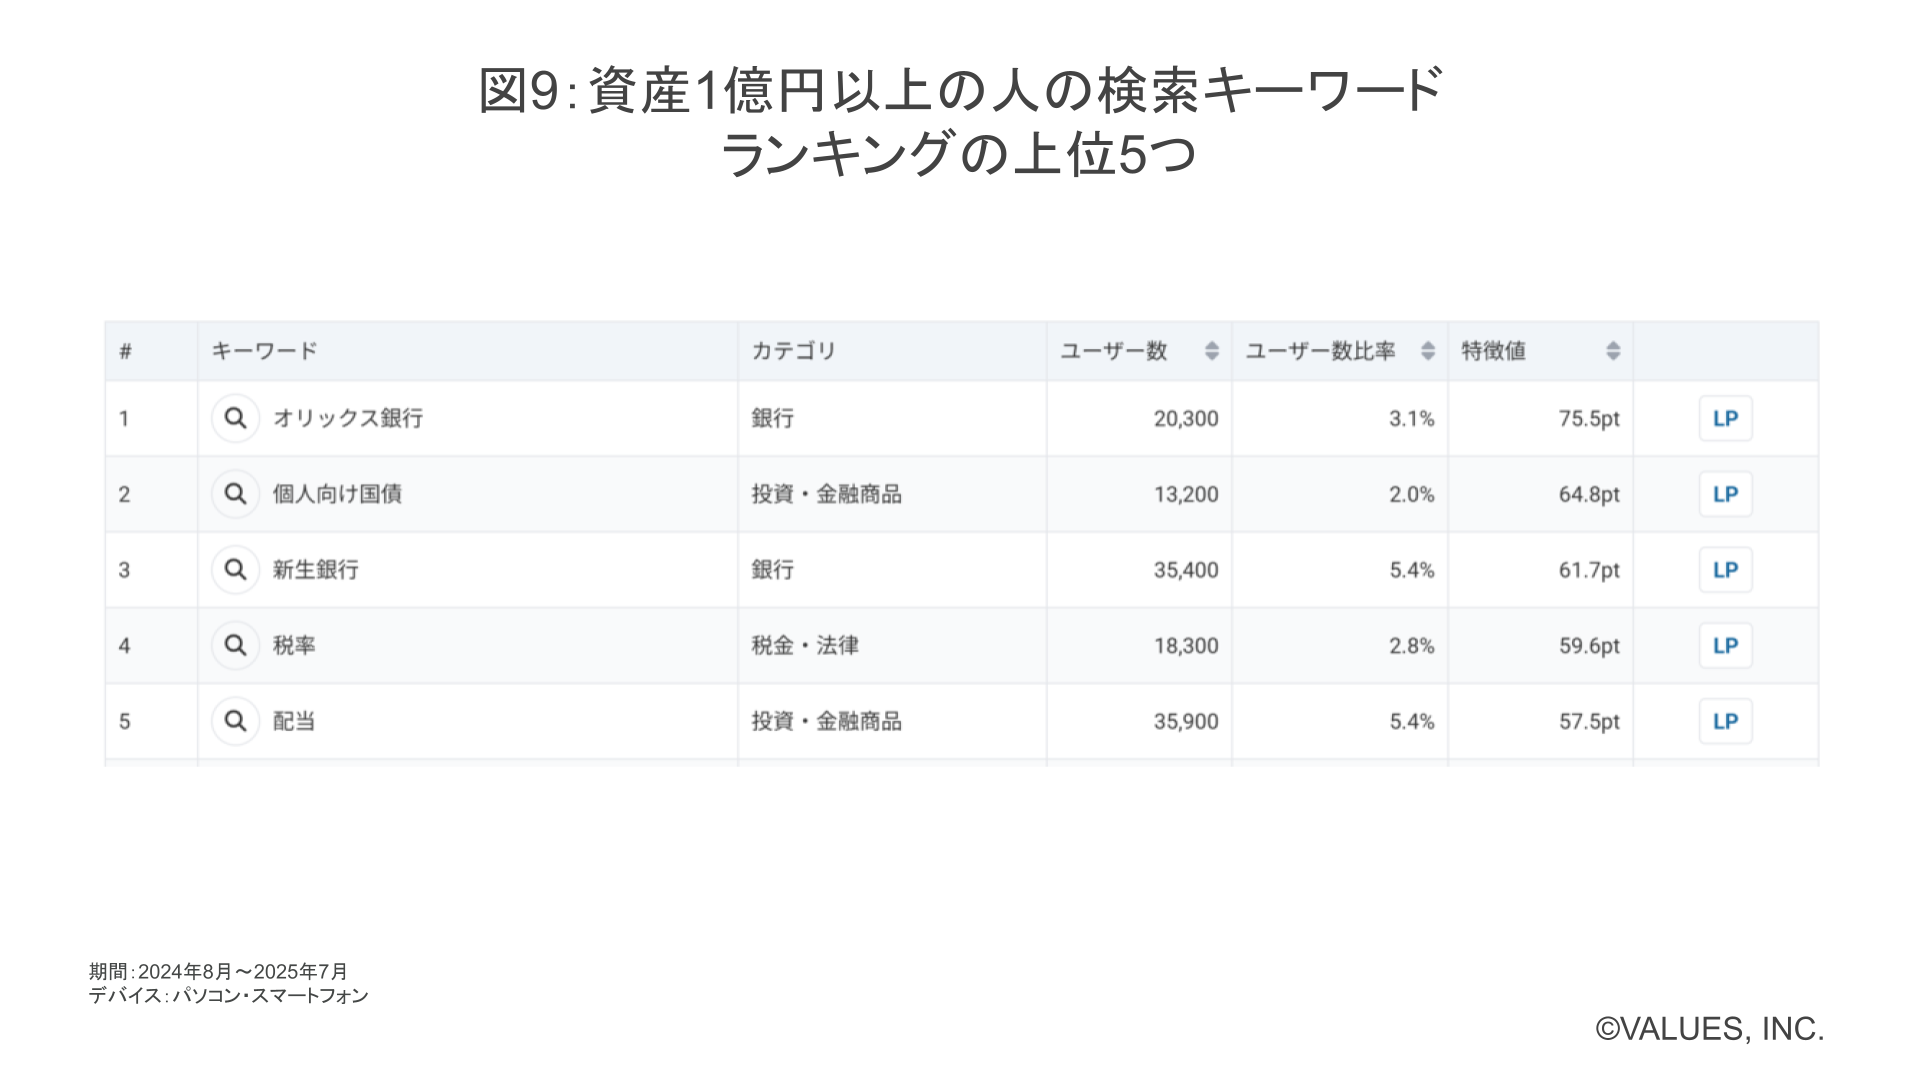Sort by 特徴値 column arrows
This screenshot has height=1080, width=1920.
[1613, 351]
